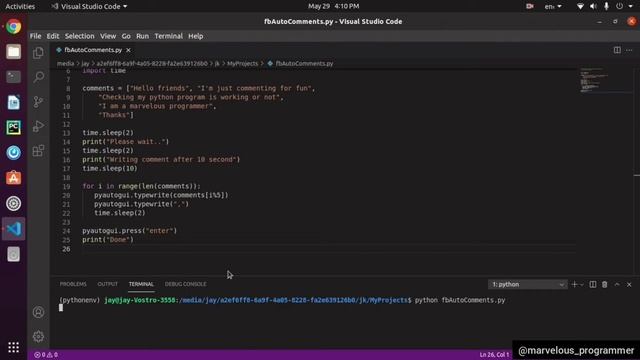This screenshot has height=360, width=640.
Task: Maximize the terminal panel size
Action: pyautogui.click(x=617, y=284)
